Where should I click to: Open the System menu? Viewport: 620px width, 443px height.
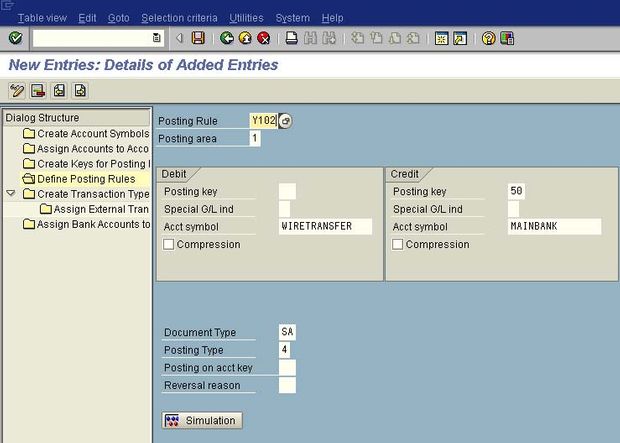[293, 18]
